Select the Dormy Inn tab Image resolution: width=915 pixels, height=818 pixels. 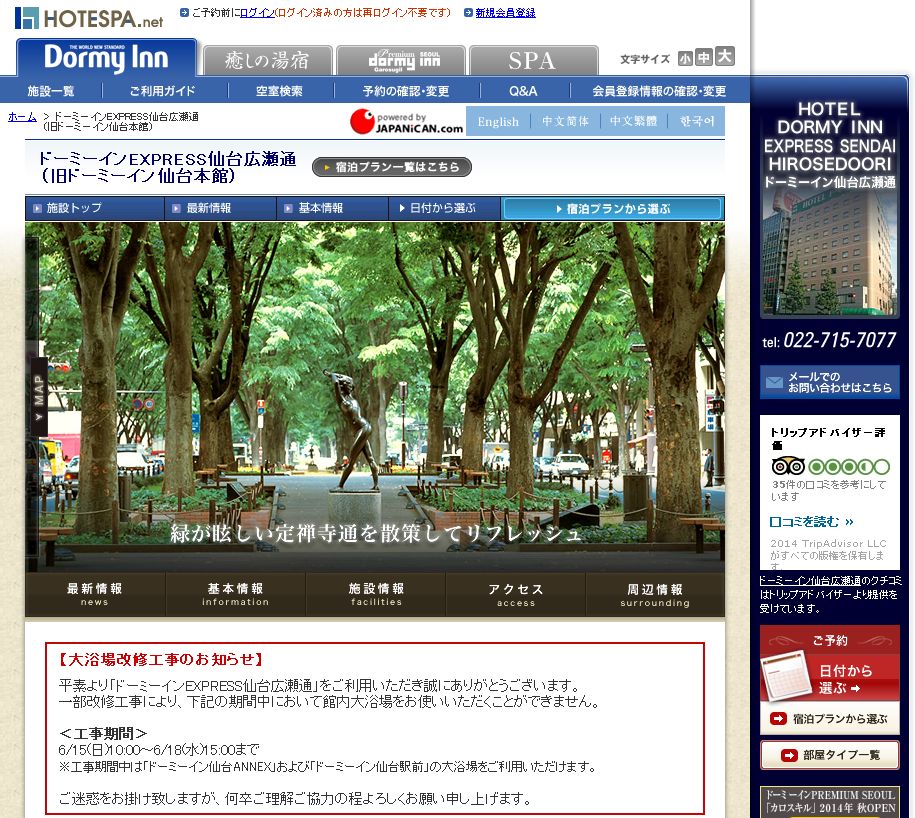(106, 57)
